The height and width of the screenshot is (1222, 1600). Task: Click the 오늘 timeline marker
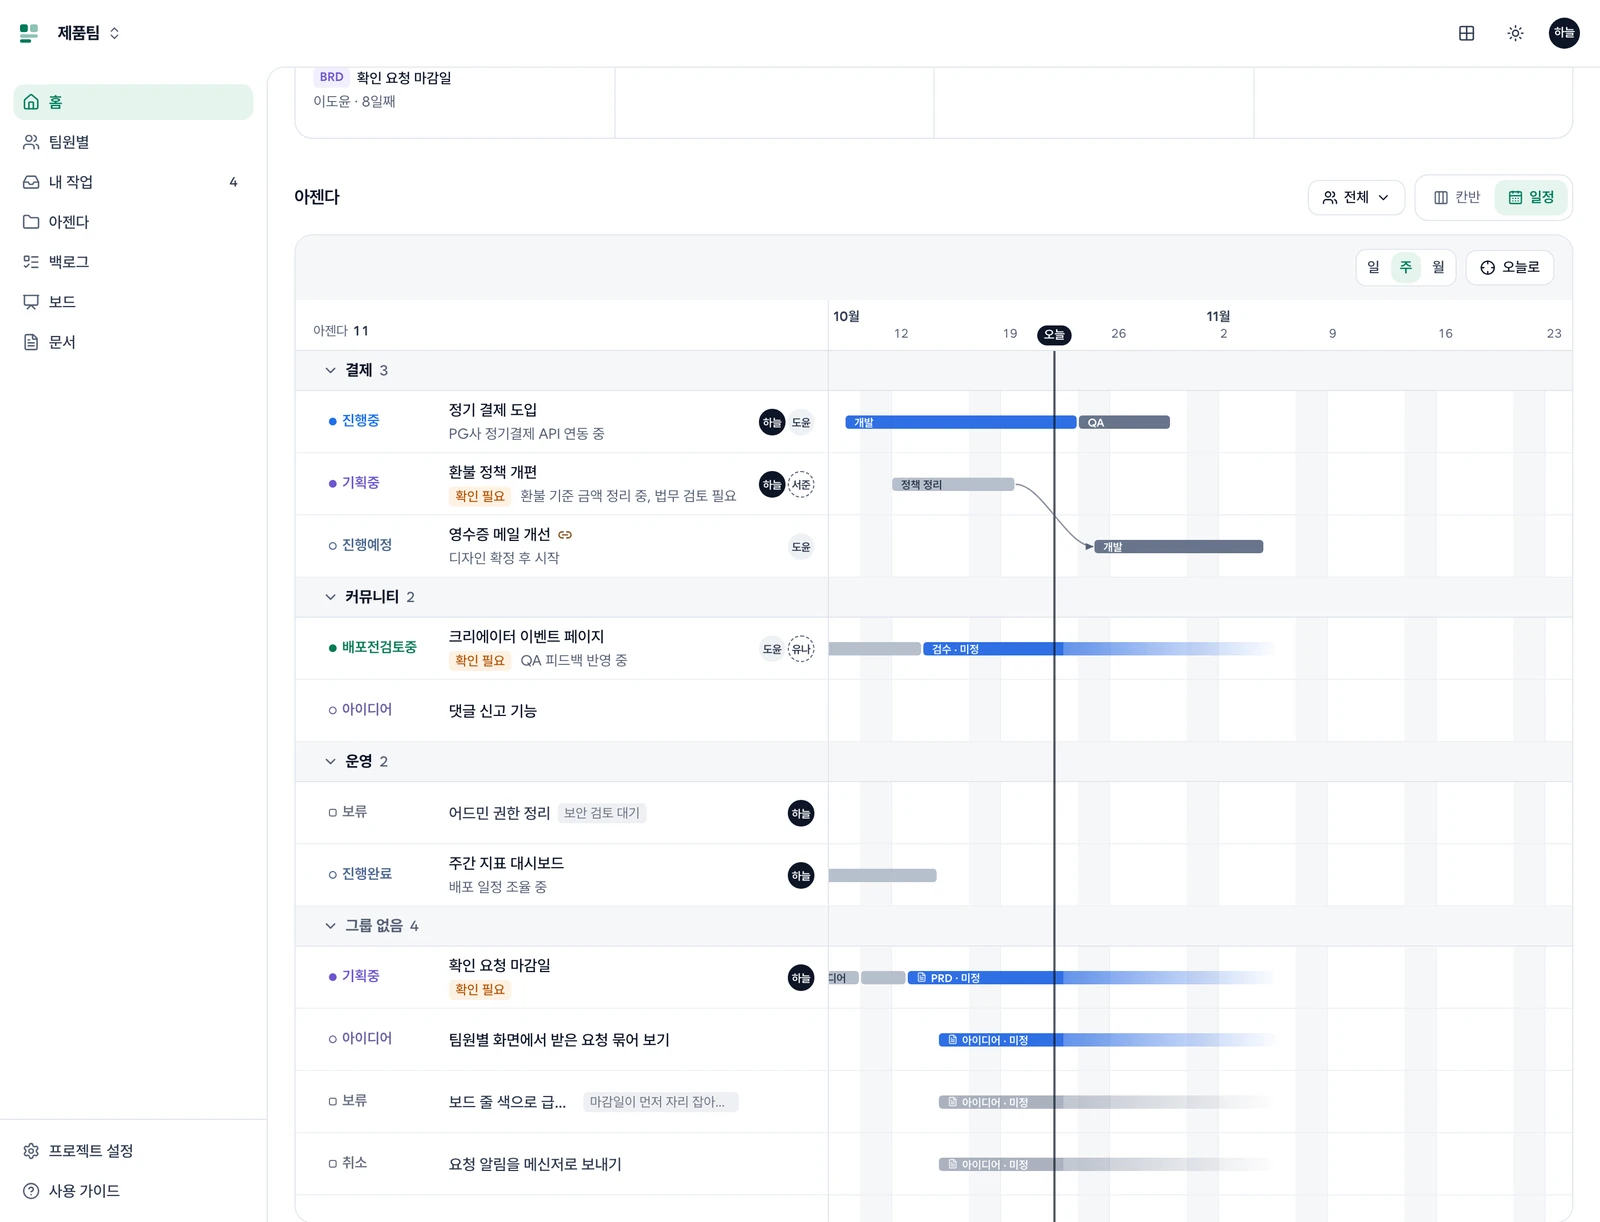(x=1054, y=335)
